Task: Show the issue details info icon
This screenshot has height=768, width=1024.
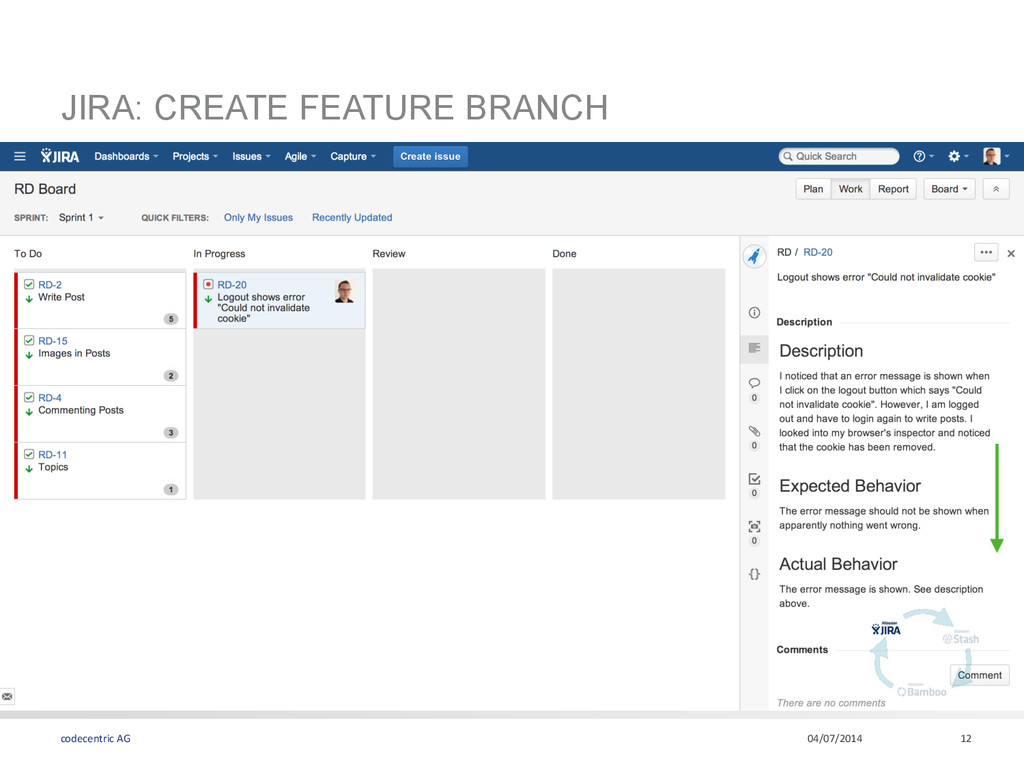Action: point(754,313)
